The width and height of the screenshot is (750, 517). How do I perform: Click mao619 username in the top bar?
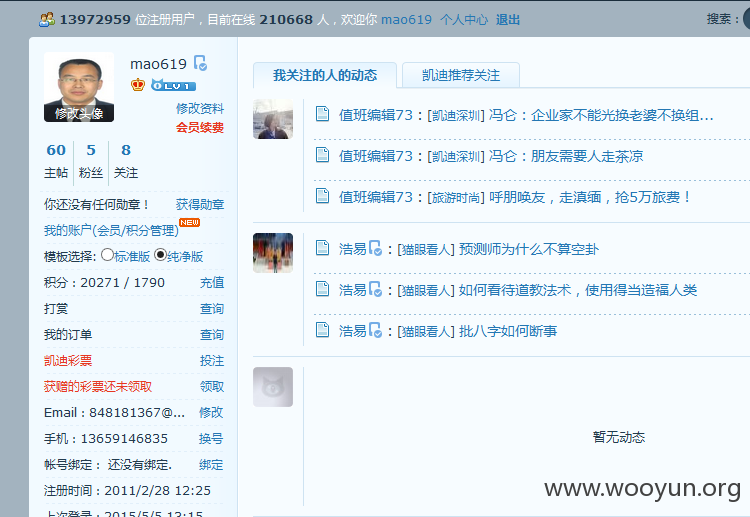coord(406,20)
